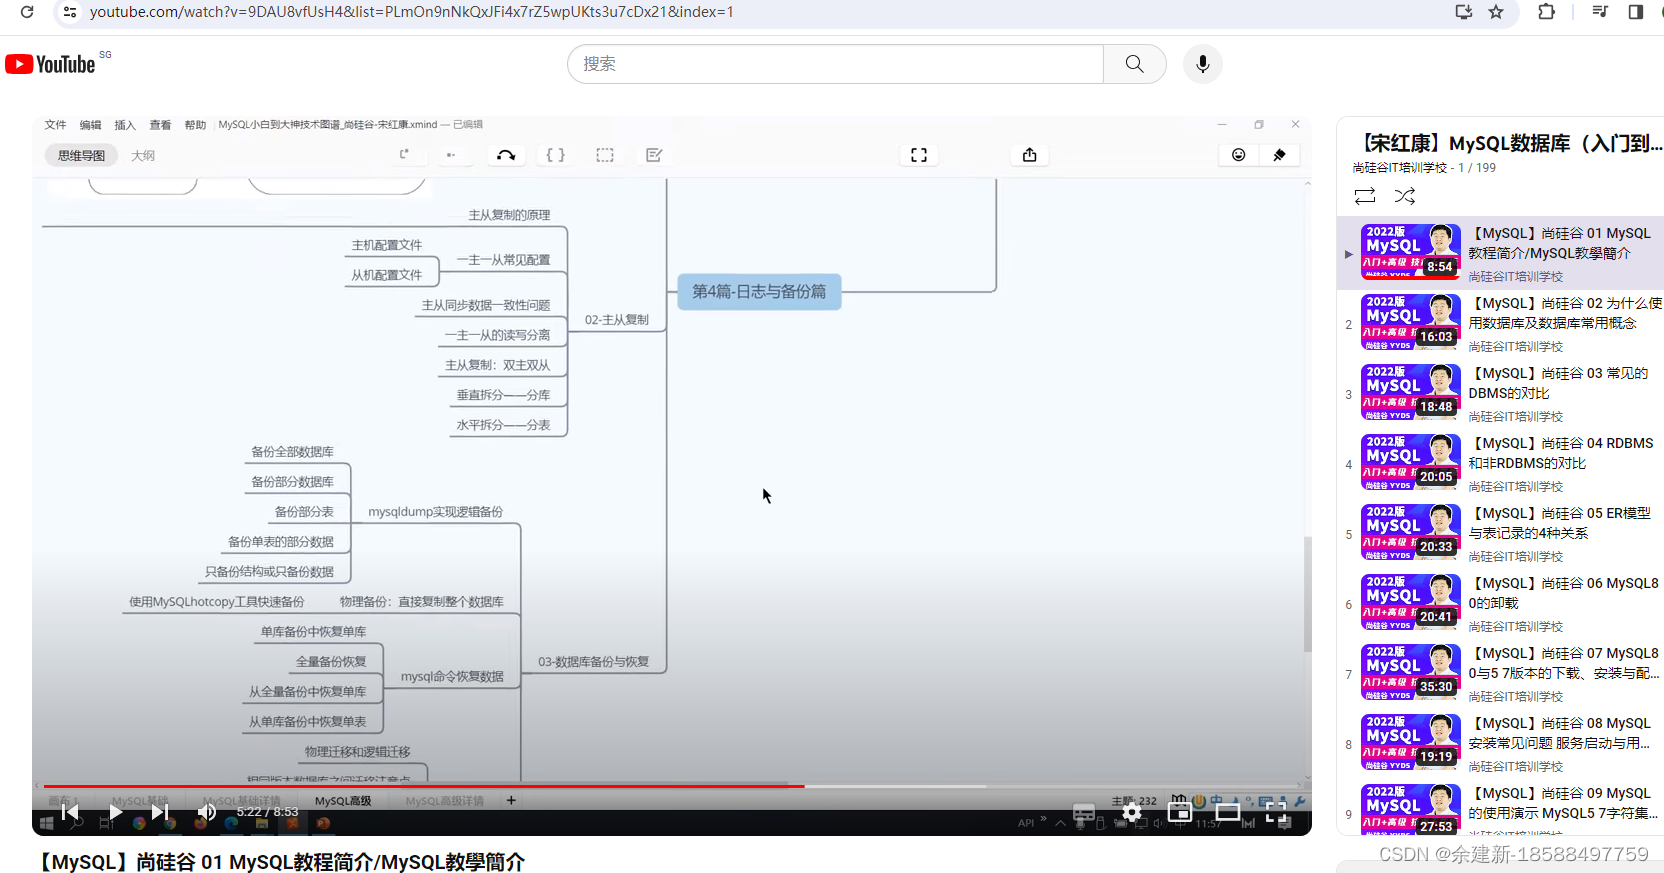1664x873 pixels.
Task: Click XMind's summary braces tool
Action: [x=555, y=155]
